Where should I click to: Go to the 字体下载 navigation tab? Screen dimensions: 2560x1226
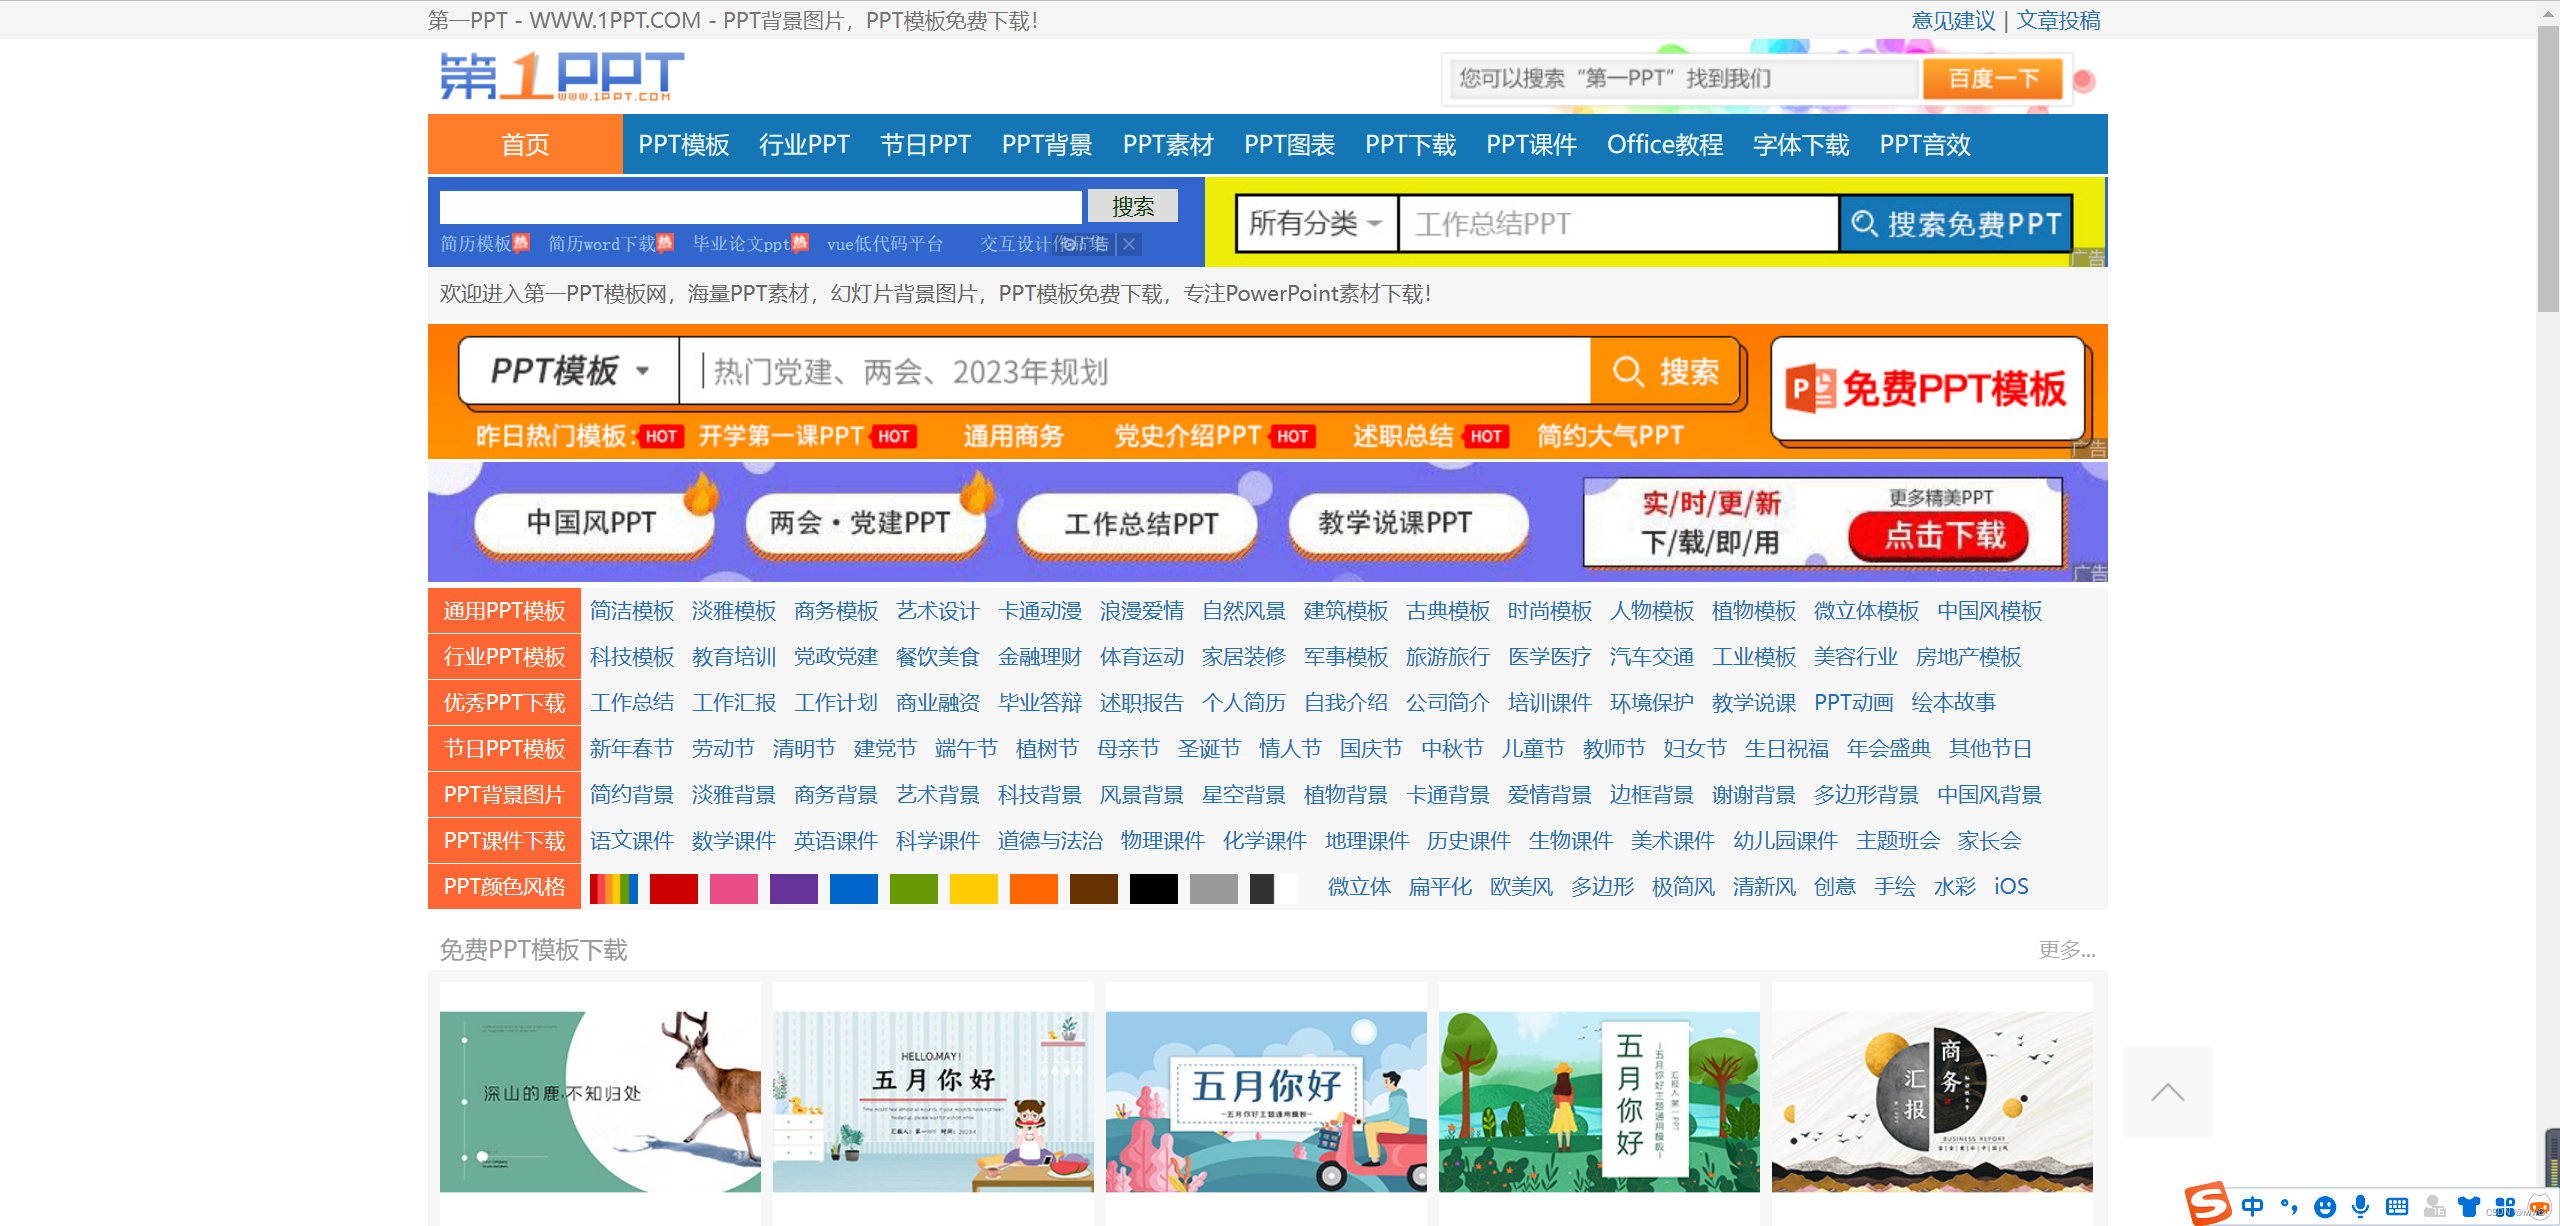point(1800,145)
